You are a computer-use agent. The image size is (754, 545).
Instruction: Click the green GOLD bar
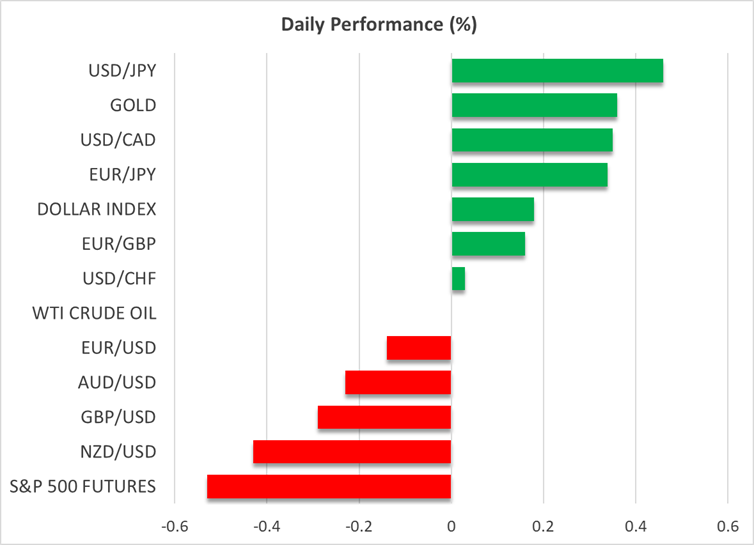[x=534, y=105]
